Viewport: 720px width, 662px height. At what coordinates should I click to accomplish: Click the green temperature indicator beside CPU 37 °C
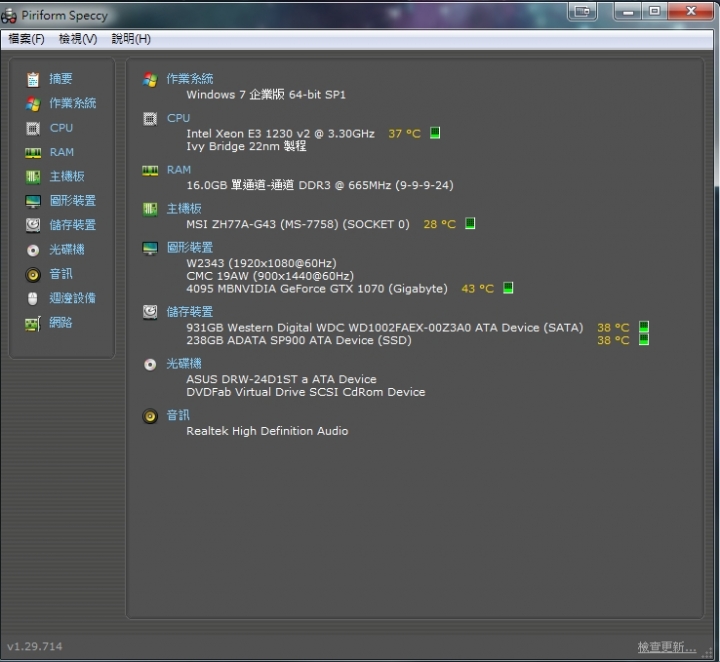(435, 133)
